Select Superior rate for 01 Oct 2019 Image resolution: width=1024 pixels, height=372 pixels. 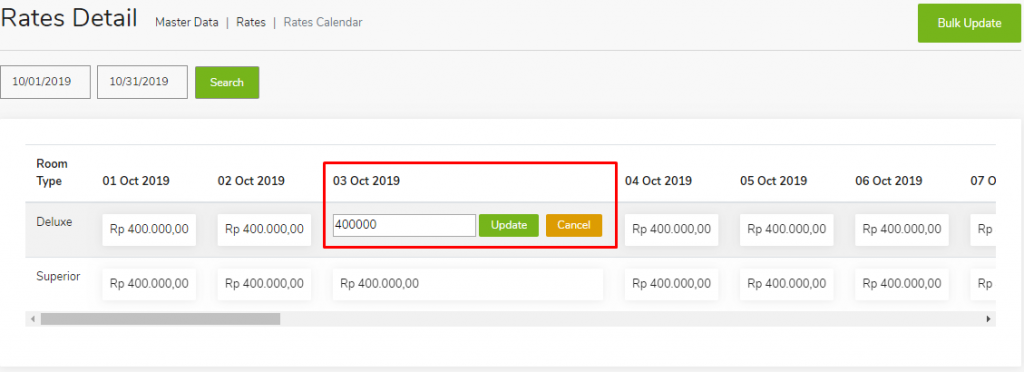pos(149,284)
